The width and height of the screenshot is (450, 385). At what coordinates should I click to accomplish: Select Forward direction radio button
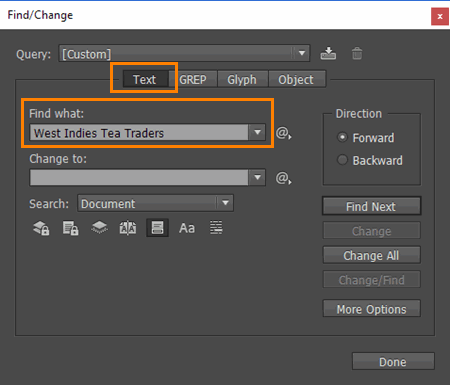(342, 137)
